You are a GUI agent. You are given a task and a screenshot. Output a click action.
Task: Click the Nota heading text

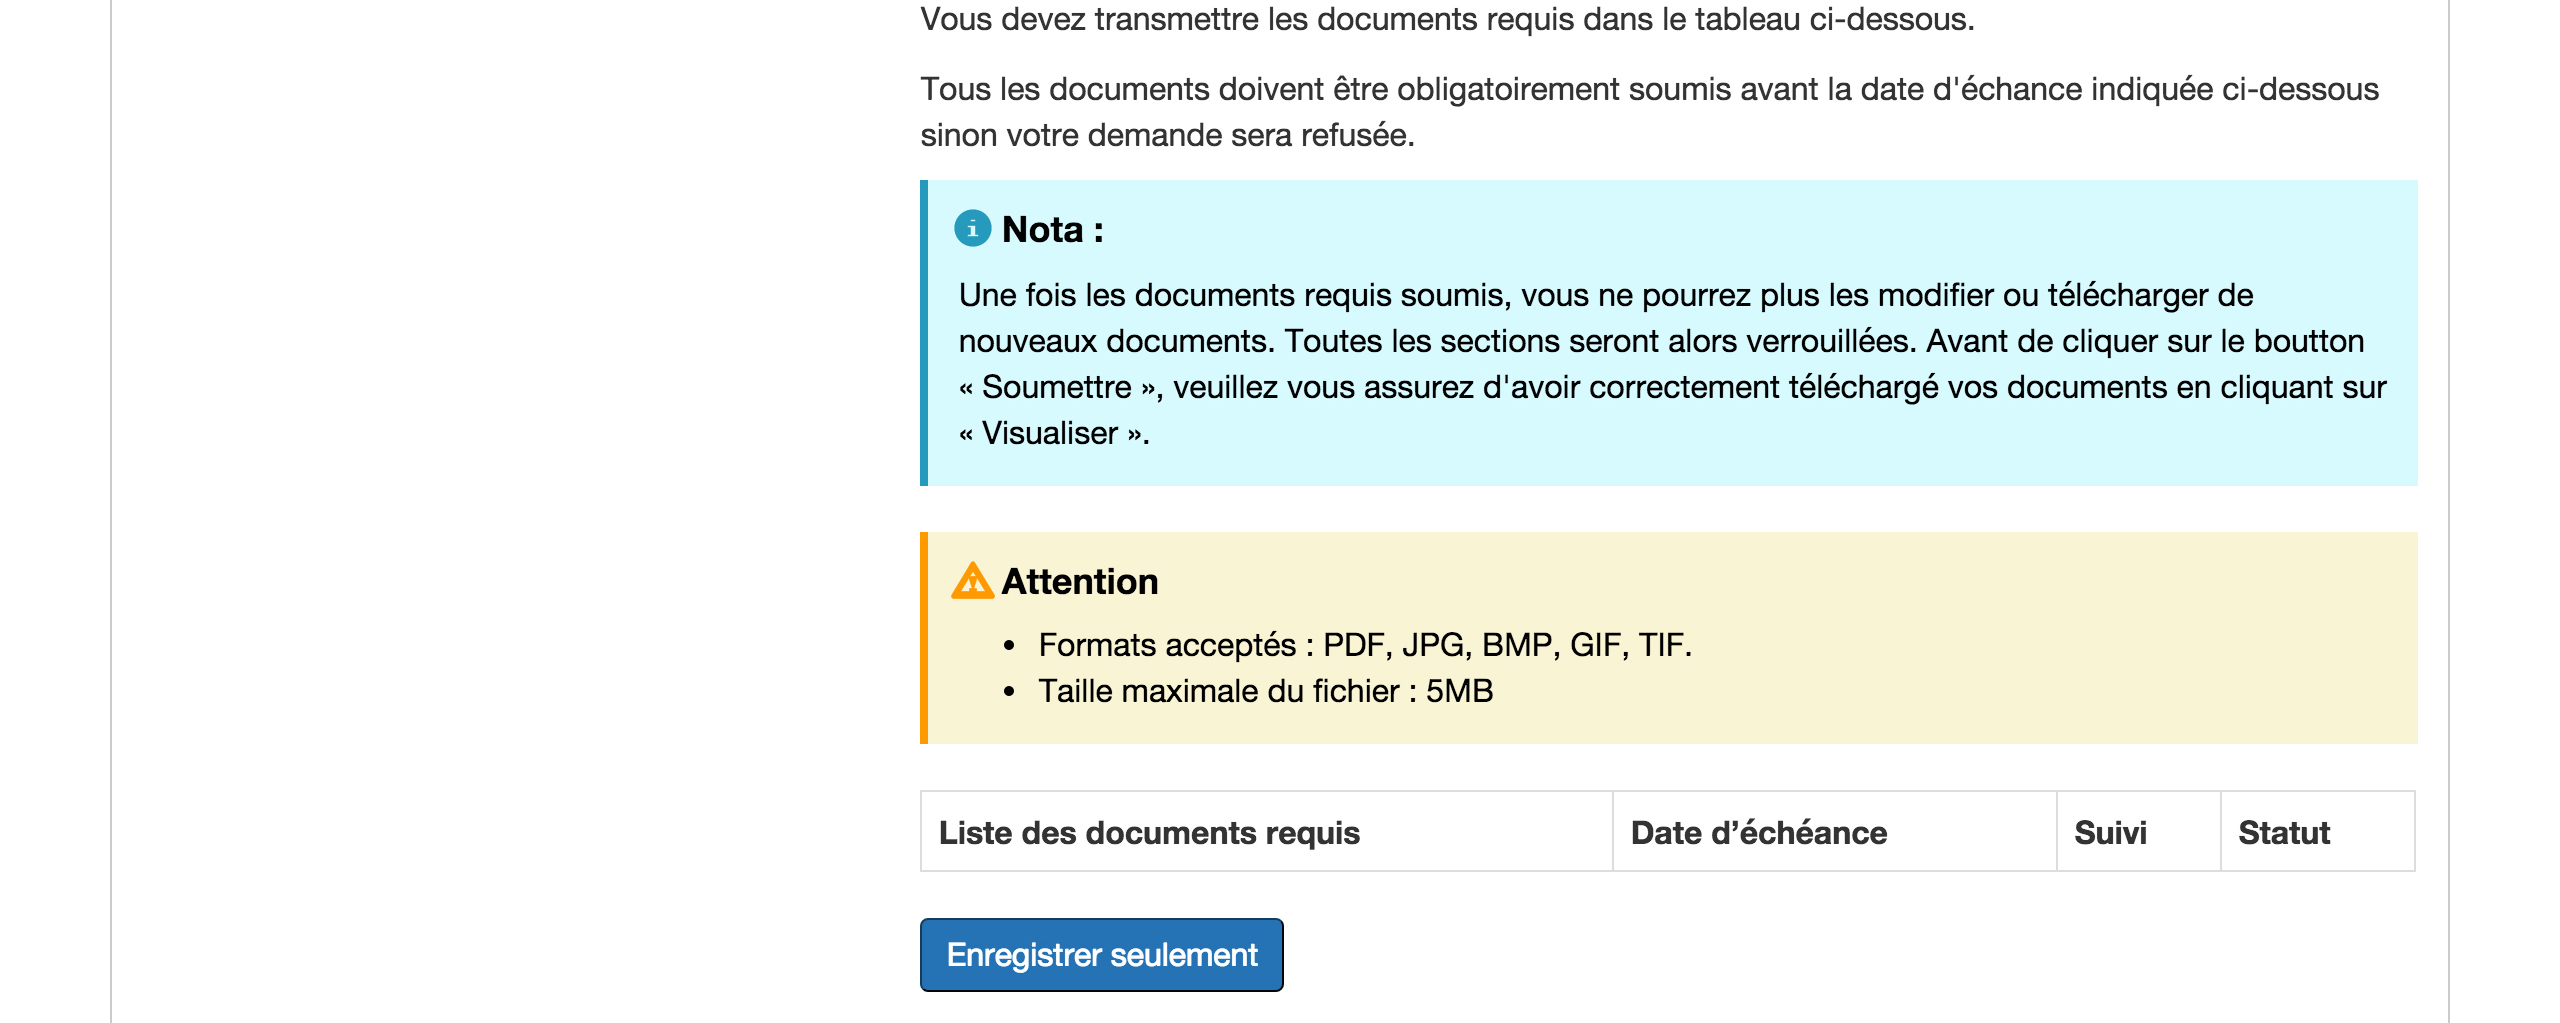(x=1052, y=230)
